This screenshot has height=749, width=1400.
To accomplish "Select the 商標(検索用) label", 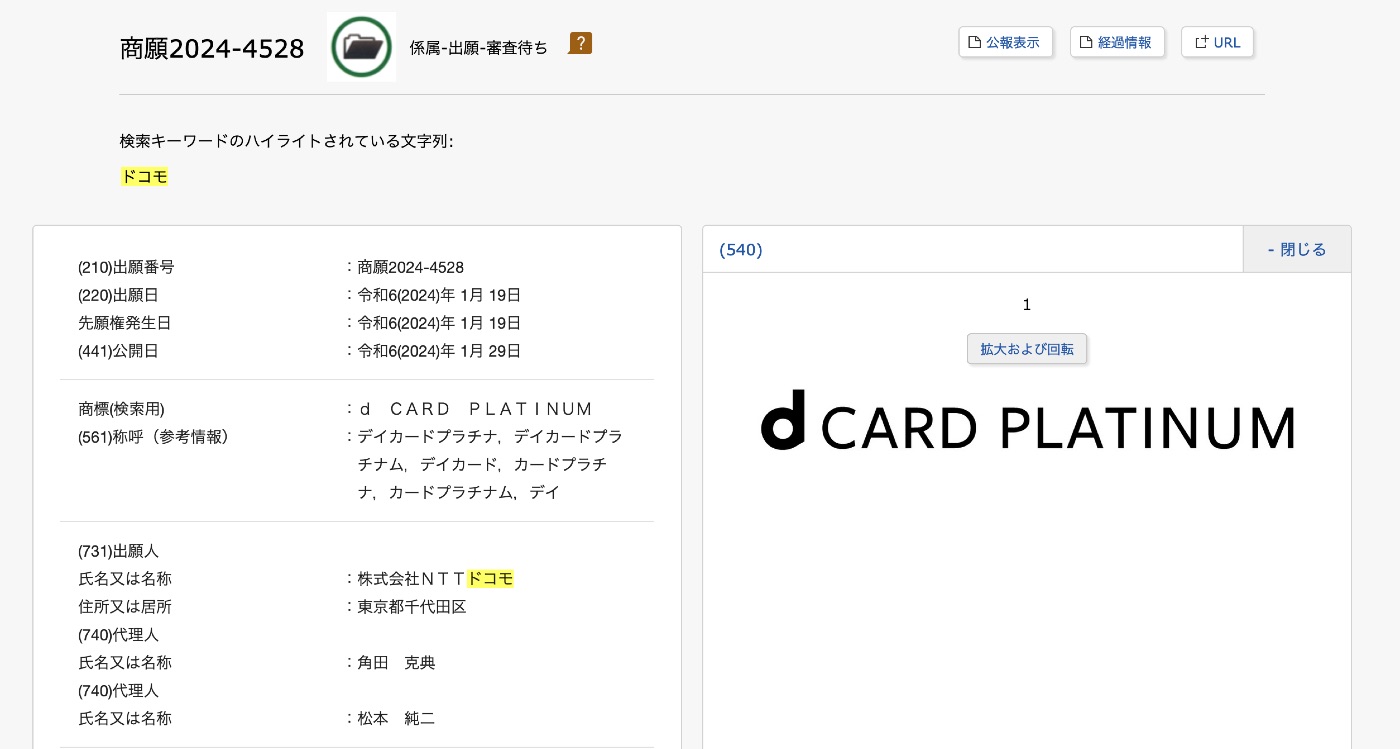I will pyautogui.click(x=121, y=409).
